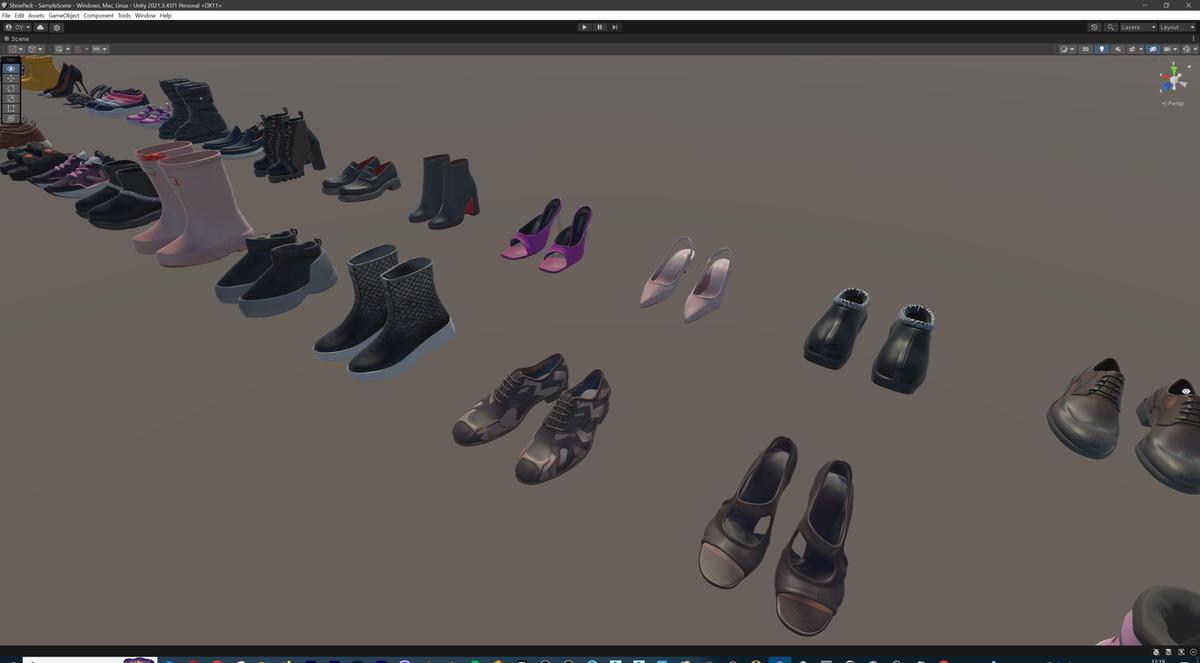Mute scene audio in the Scene view
This screenshot has width=1200, height=663.
click(1118, 48)
